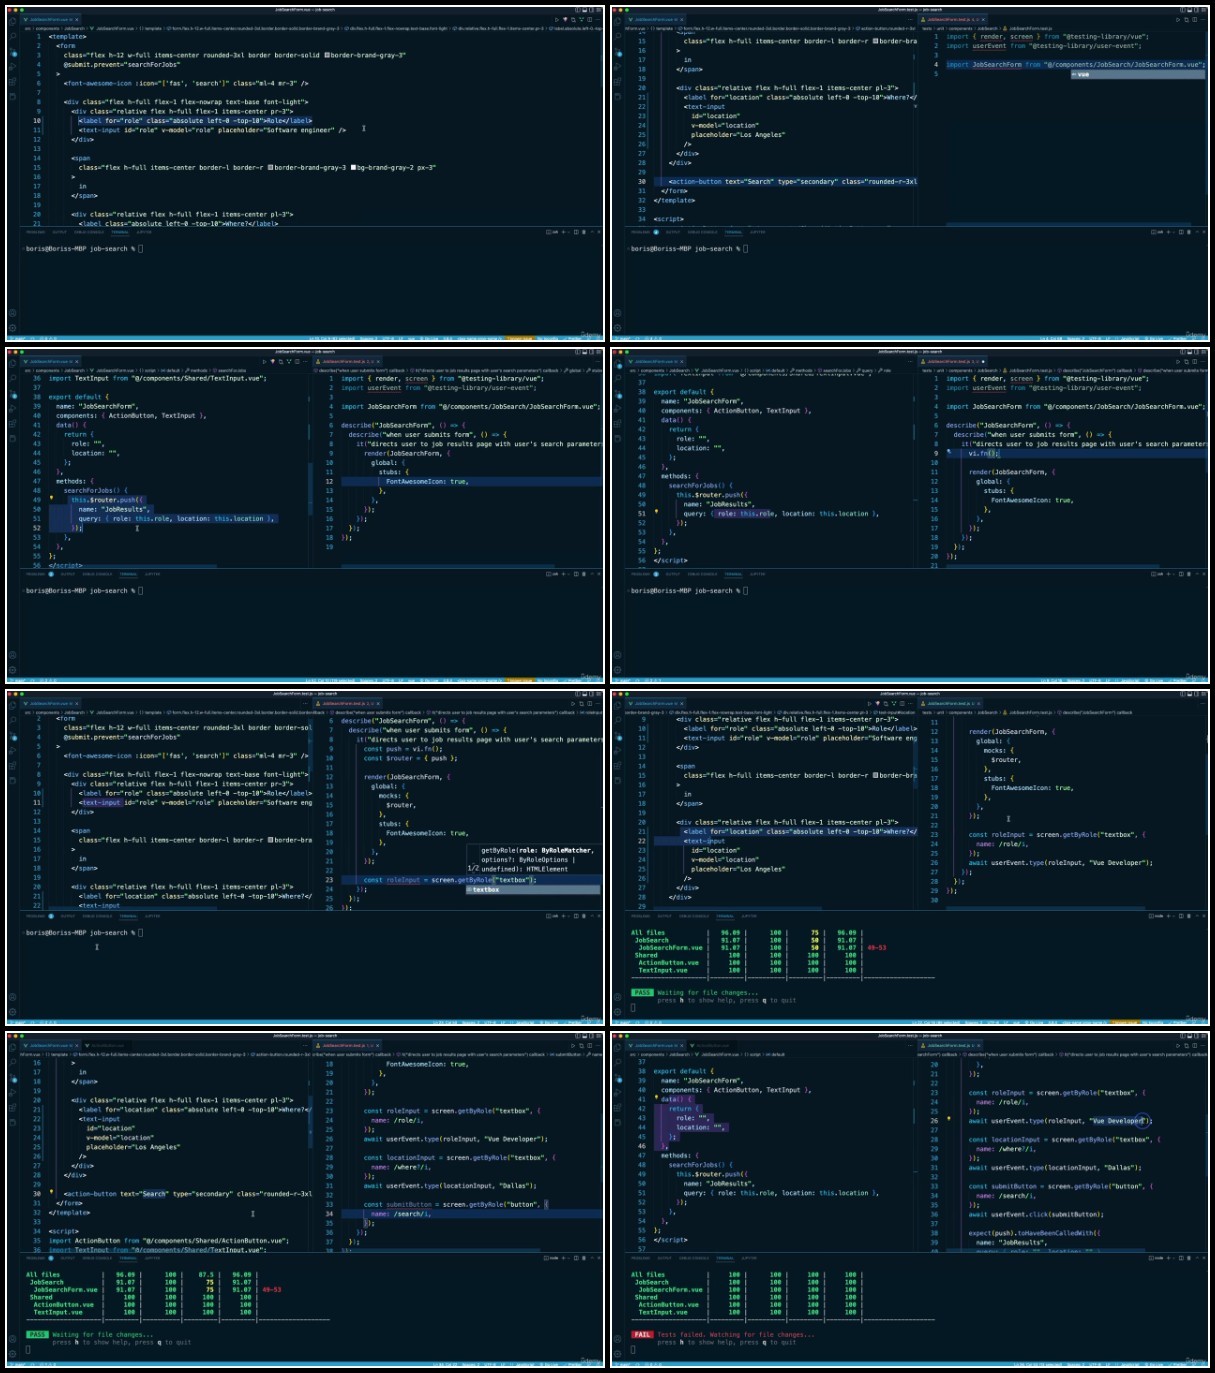Screen dimensions: 1215x1373
Task: Click PASS badge in screenshot with 87.5 coverage
Action: [37, 1334]
